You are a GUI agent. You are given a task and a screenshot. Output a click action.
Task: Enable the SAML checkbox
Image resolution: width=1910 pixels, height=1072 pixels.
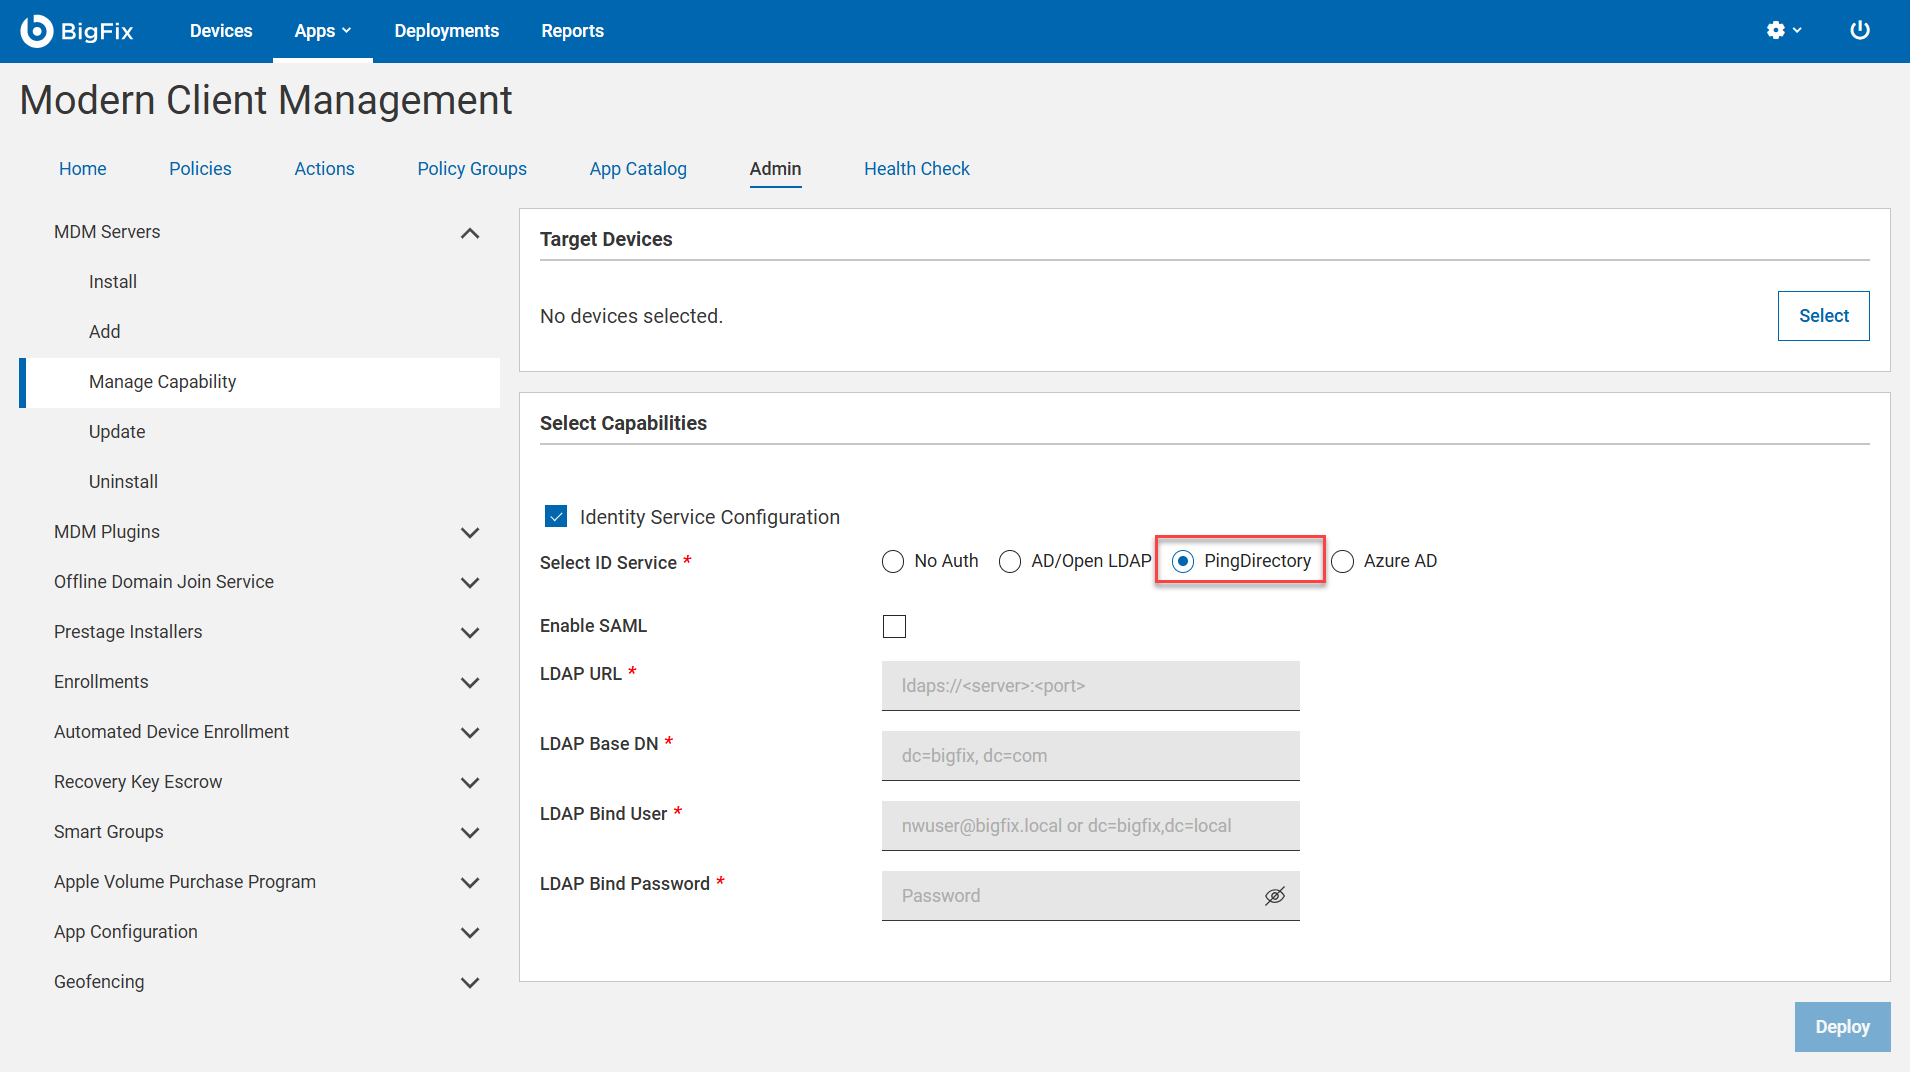tap(894, 627)
